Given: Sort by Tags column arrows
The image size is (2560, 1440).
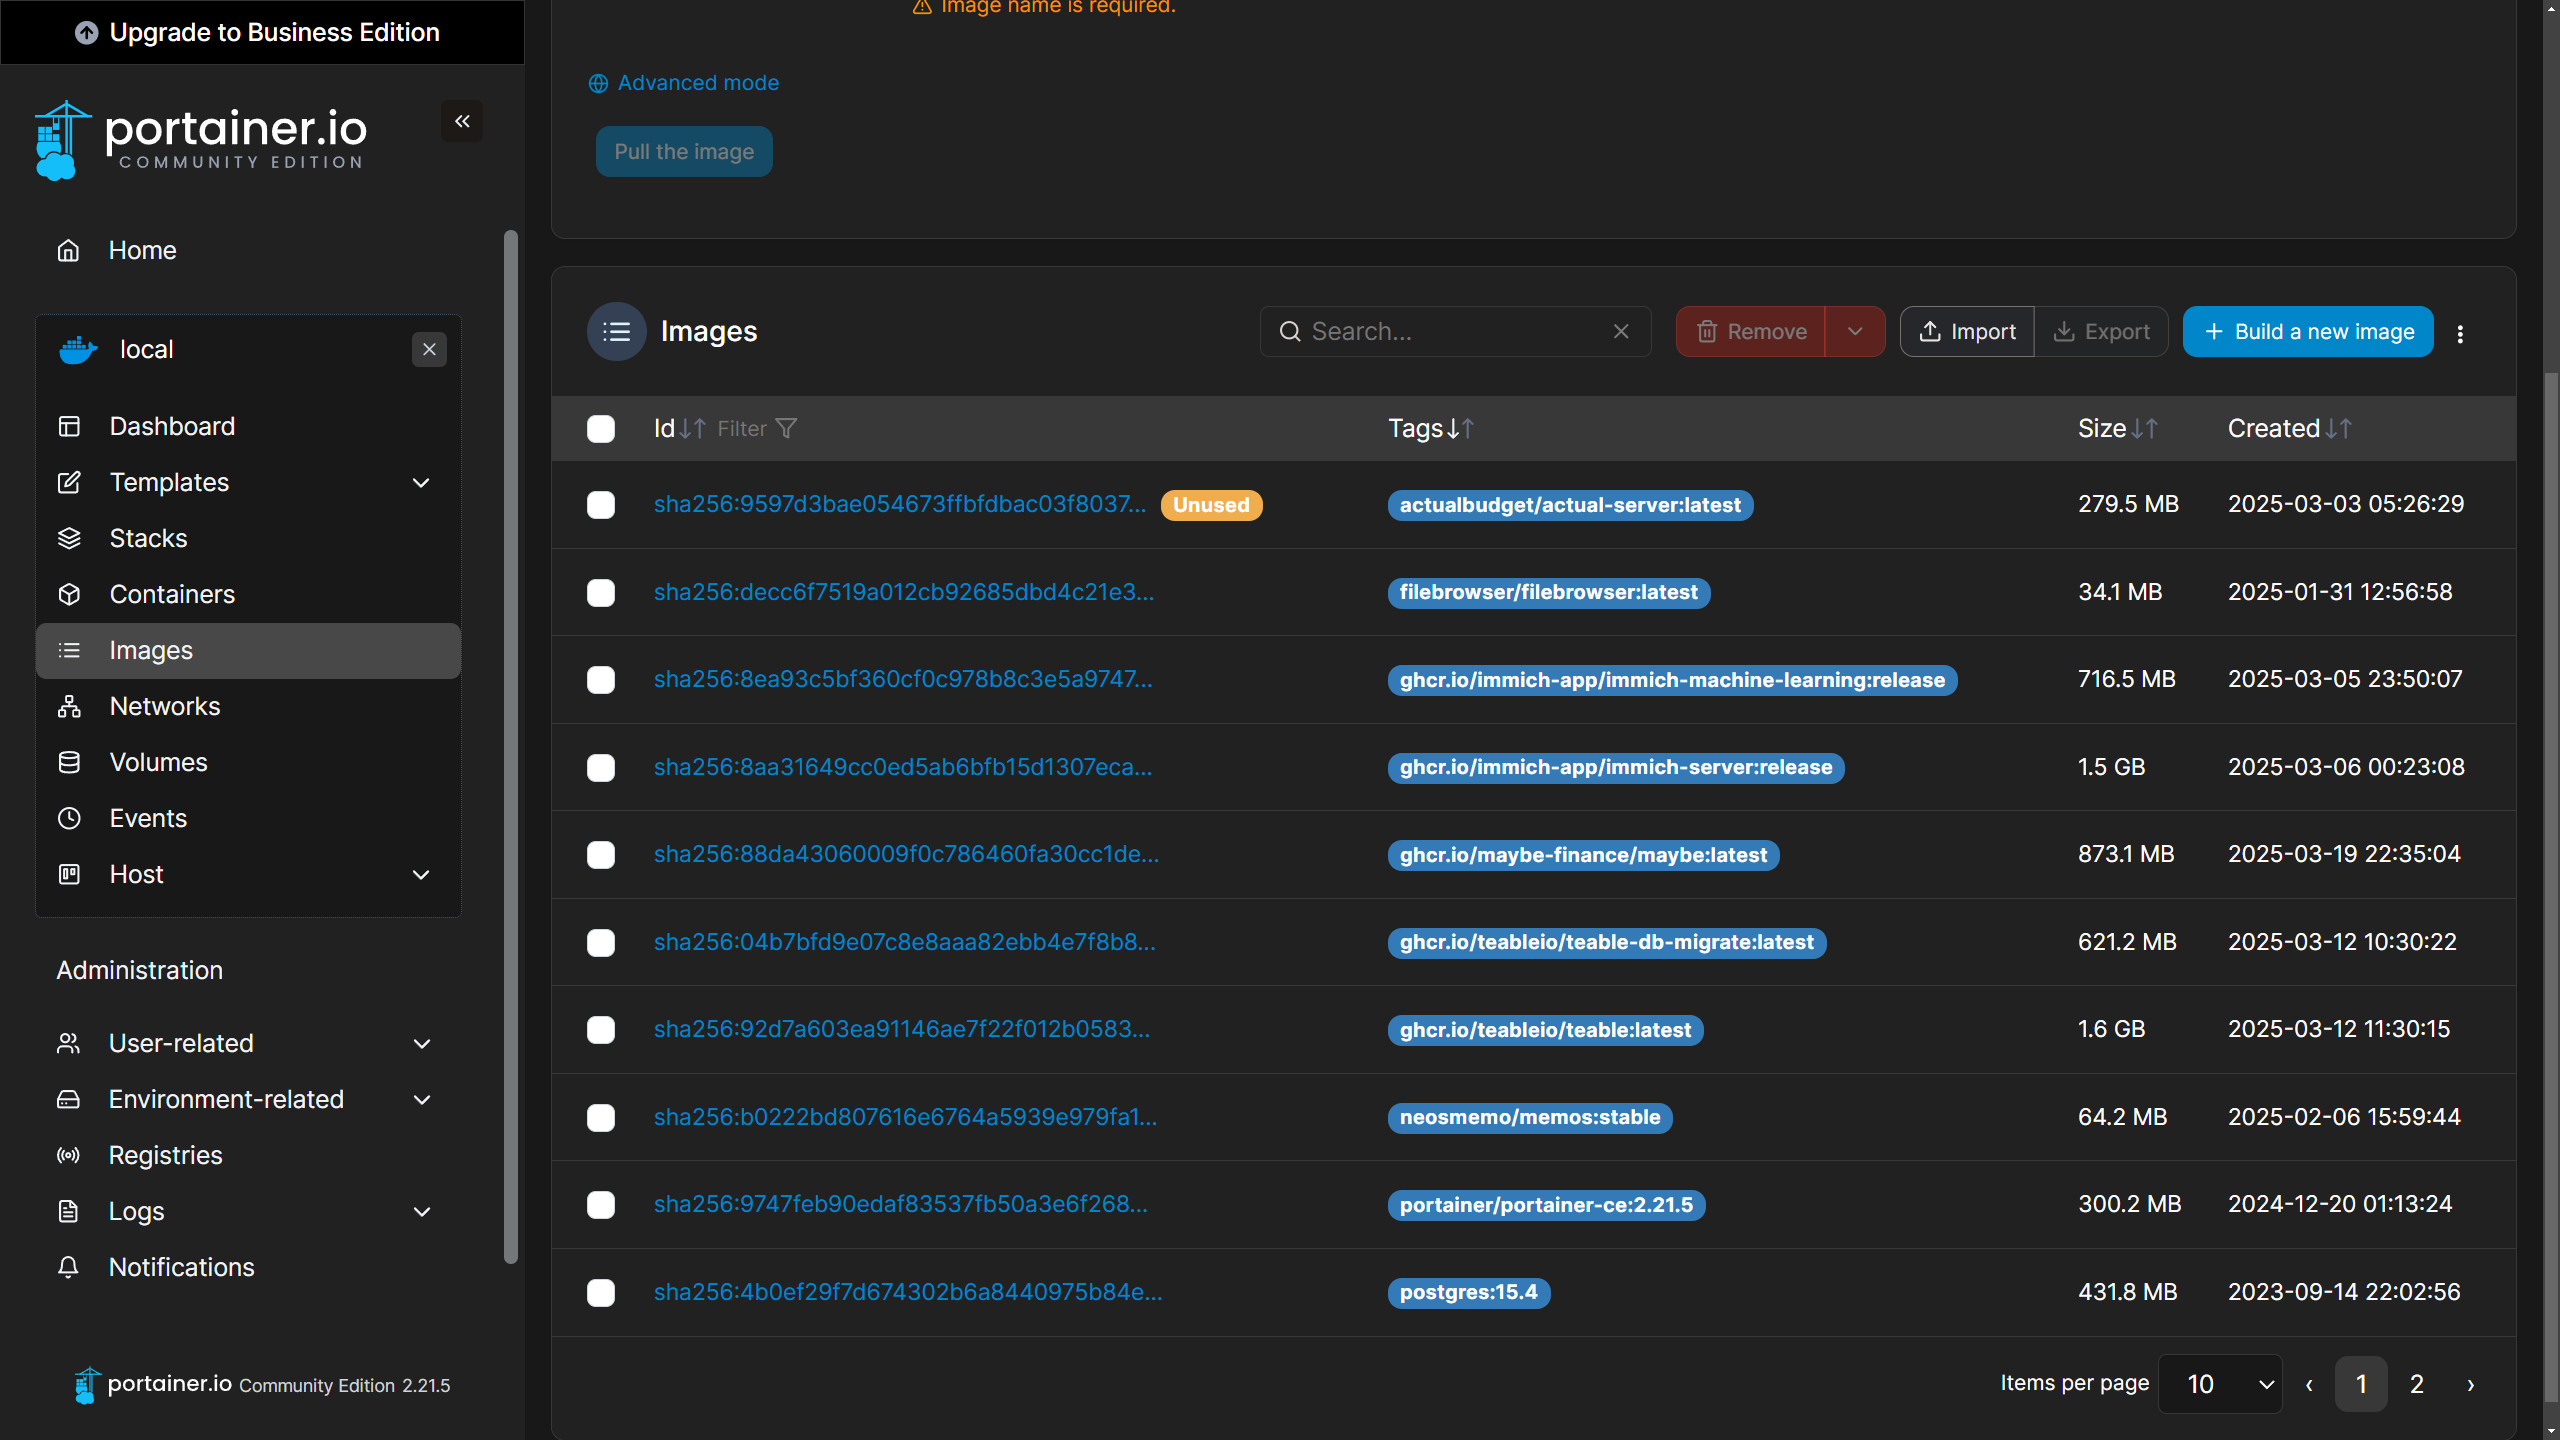Looking at the screenshot, I should tap(1461, 428).
